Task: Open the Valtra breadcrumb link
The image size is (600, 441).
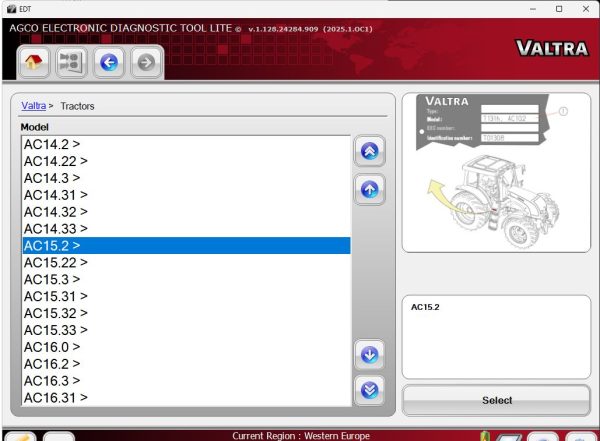Action: pos(34,106)
